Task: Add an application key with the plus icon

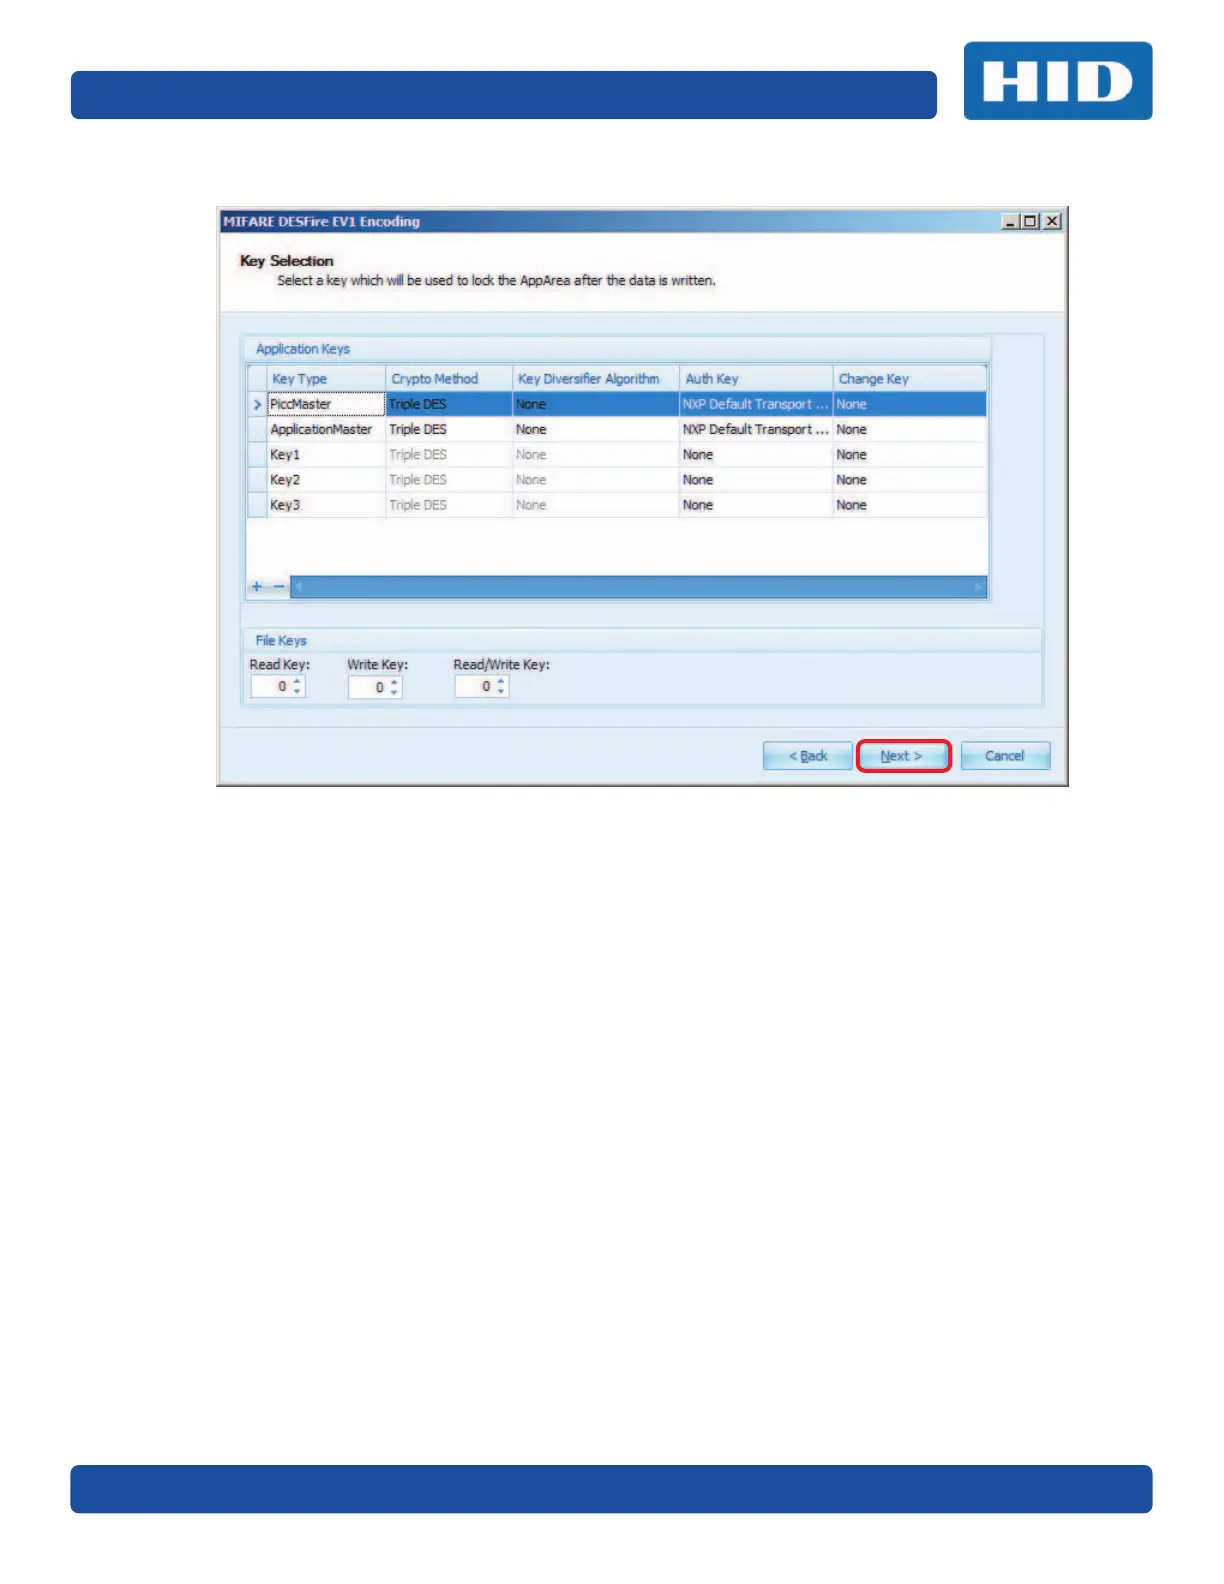Action: pyautogui.click(x=257, y=587)
